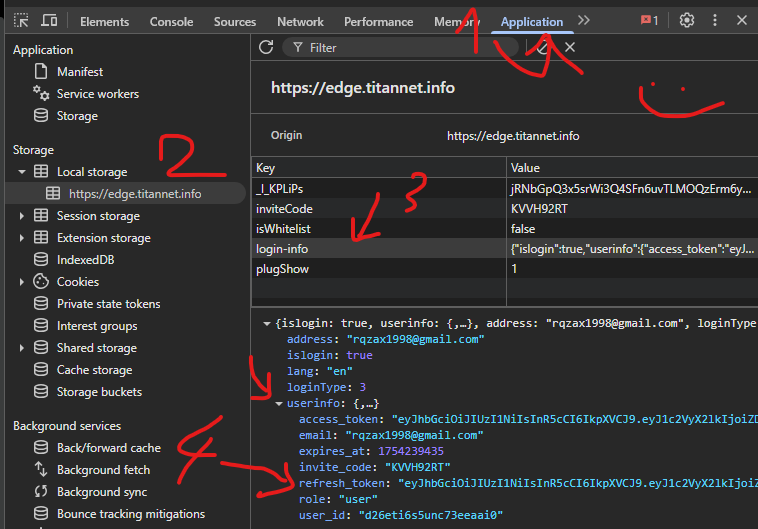The width and height of the screenshot is (758, 529).
Task: Click the KVVH92RT value cell
Action: (632, 209)
